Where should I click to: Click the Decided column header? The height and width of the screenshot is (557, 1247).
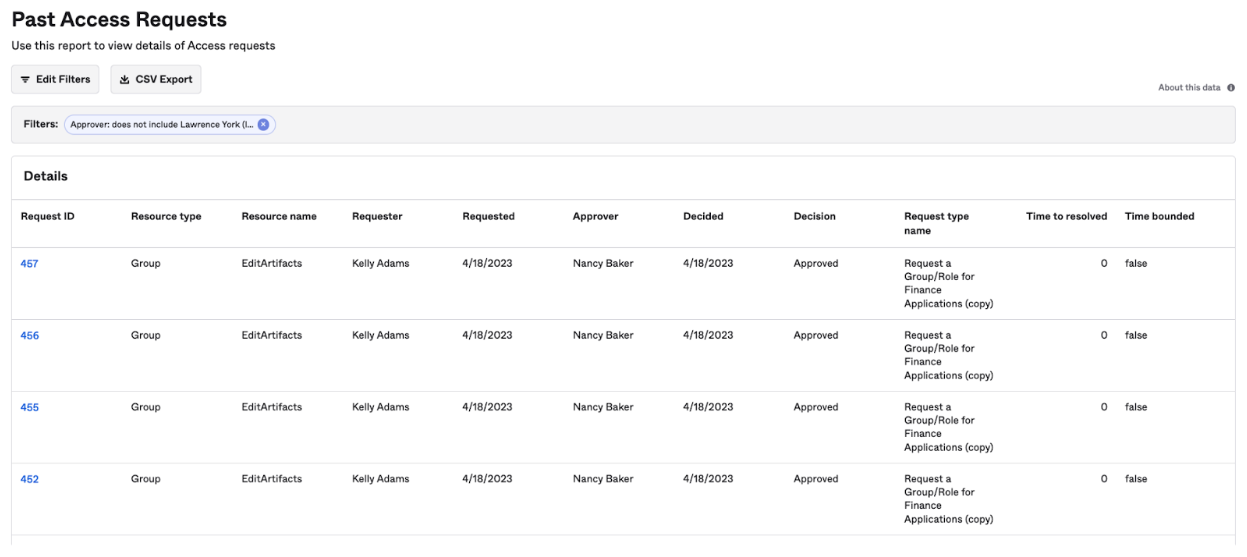[x=703, y=217]
